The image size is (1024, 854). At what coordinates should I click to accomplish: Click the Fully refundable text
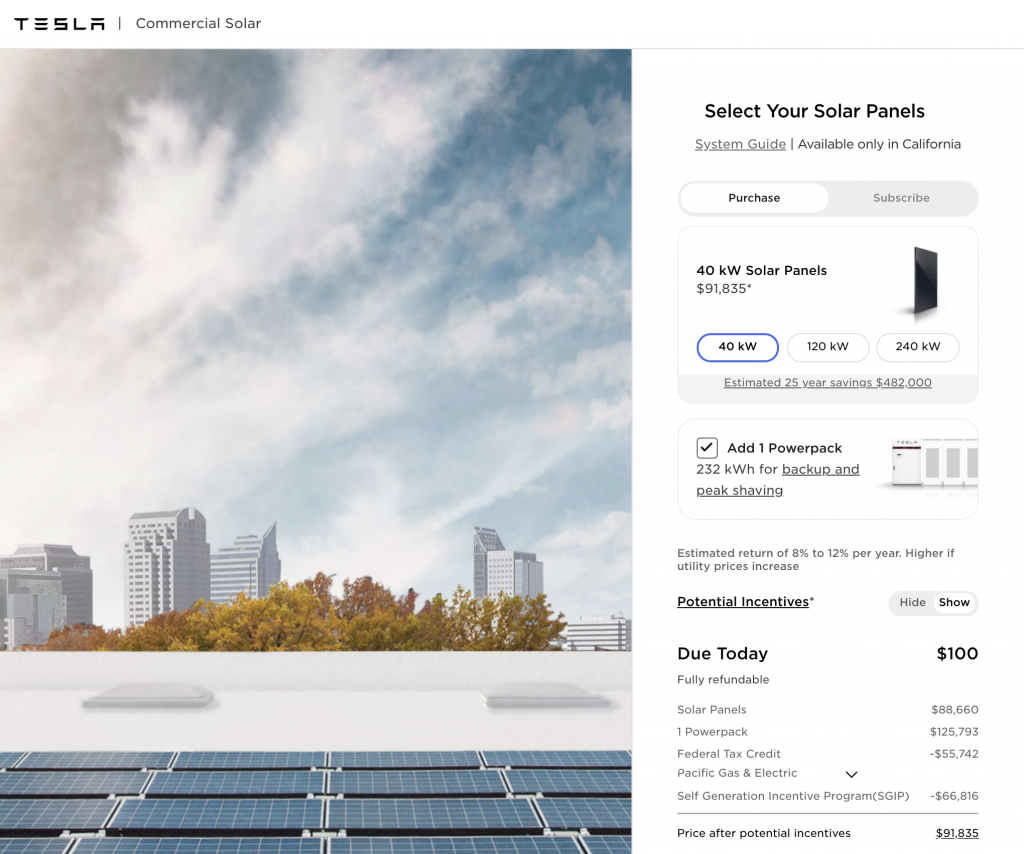[x=723, y=680]
